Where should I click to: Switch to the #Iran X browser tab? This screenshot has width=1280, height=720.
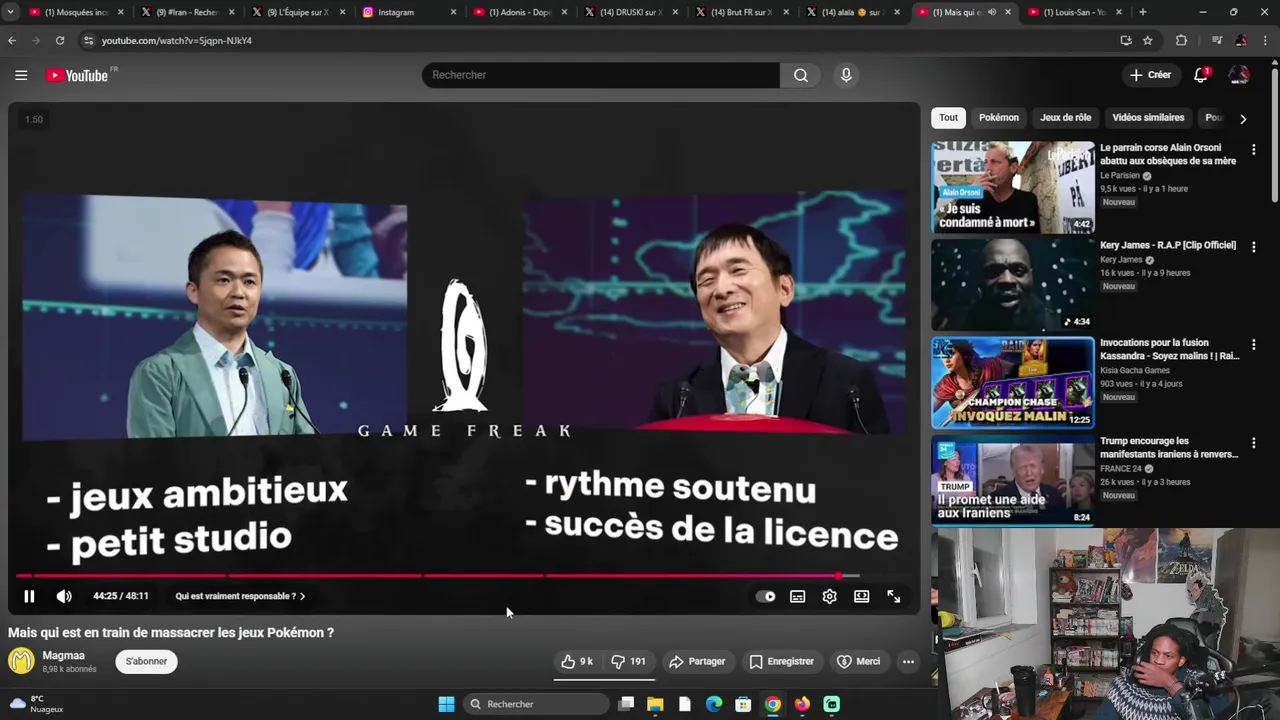click(186, 12)
